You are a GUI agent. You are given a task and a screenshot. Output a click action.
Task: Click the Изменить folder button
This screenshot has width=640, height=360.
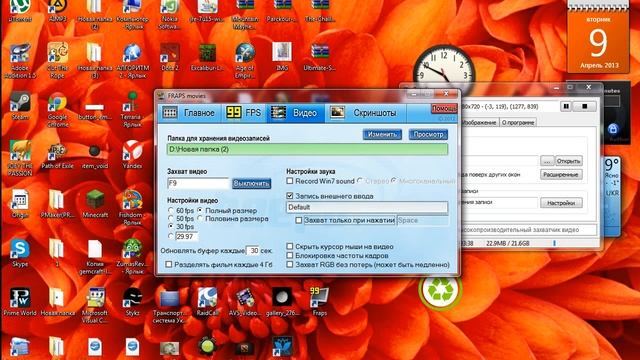pyautogui.click(x=382, y=134)
